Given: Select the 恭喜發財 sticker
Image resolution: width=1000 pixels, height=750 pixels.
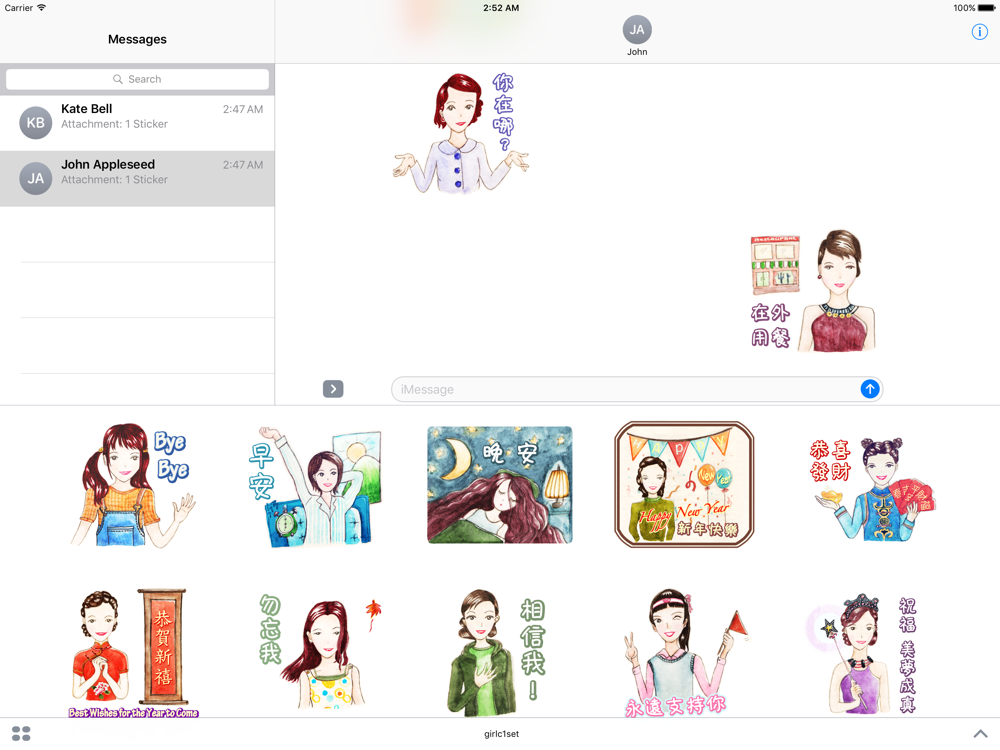Looking at the screenshot, I should pos(872,489).
